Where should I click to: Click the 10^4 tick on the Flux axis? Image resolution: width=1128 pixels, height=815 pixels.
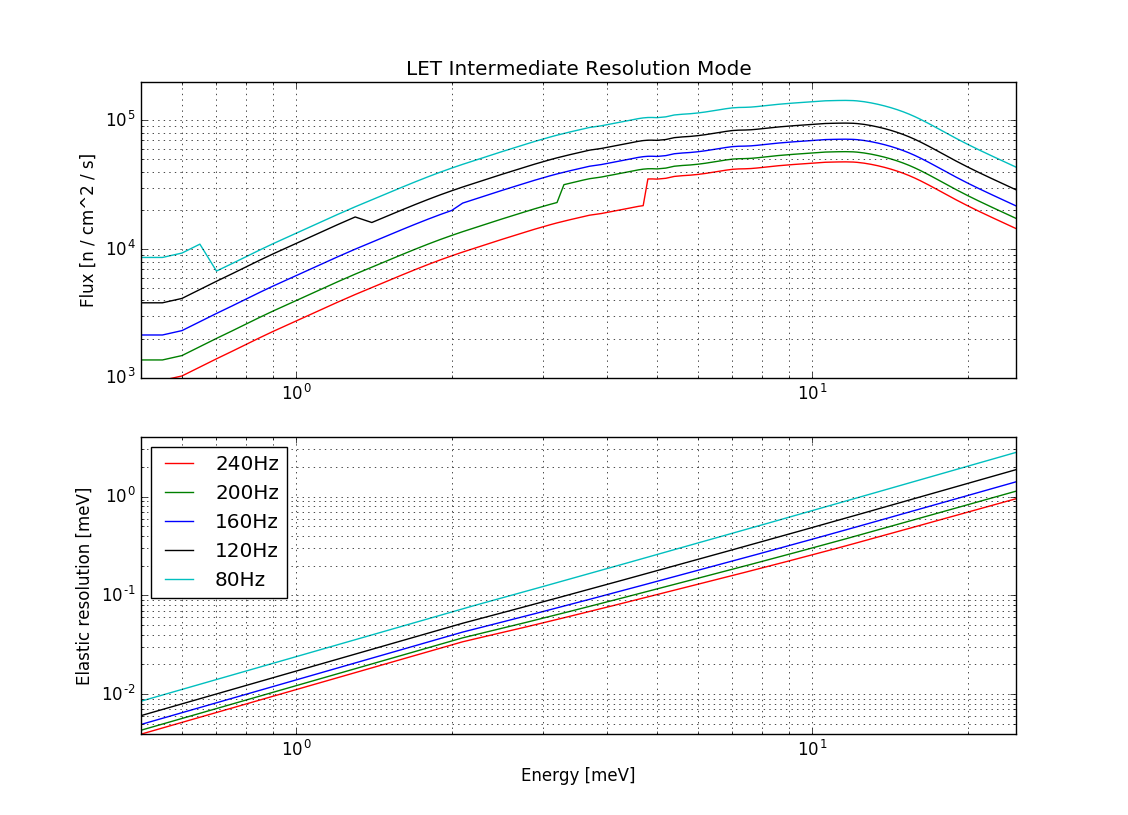click(120, 248)
